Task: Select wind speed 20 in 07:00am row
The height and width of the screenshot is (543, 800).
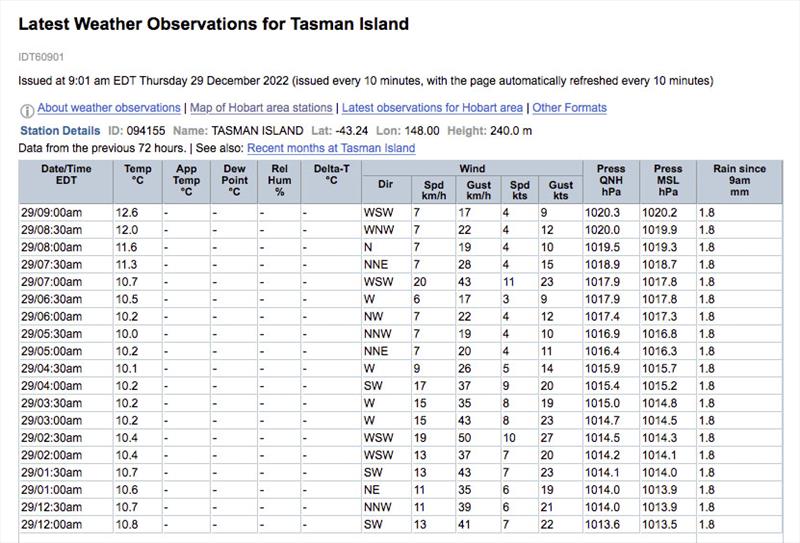Action: click(434, 282)
